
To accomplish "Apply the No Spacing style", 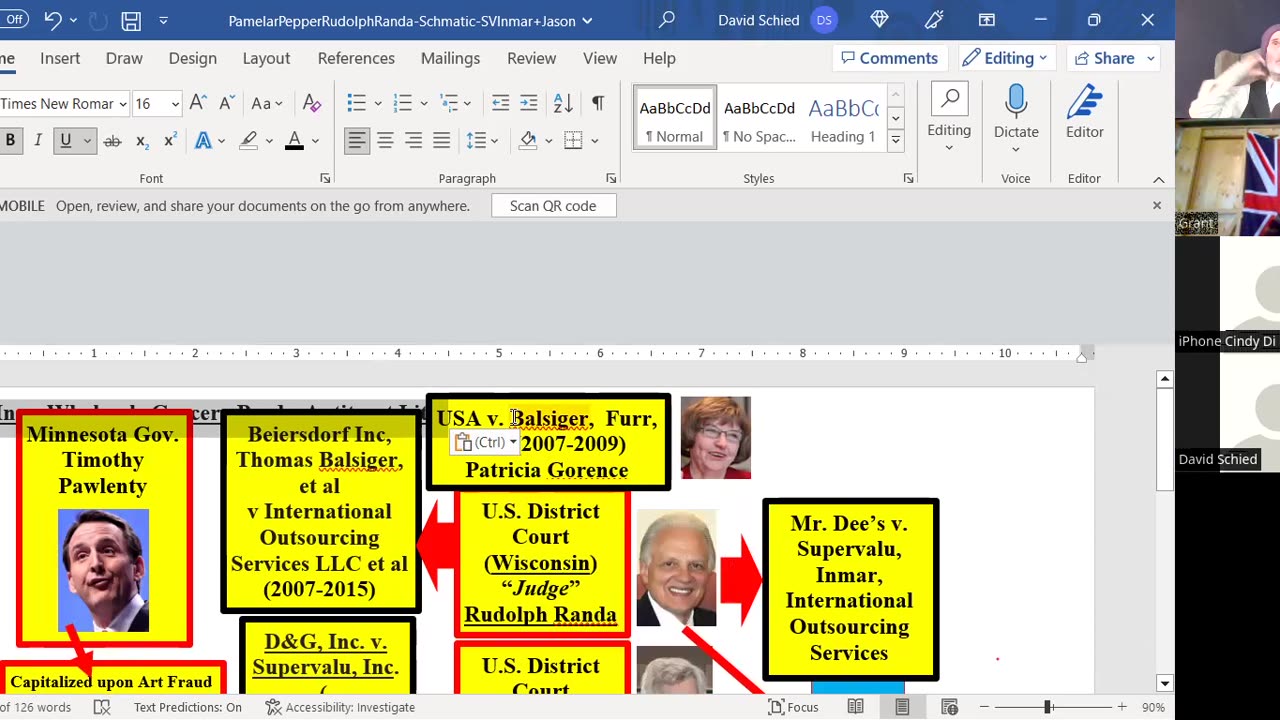I will click(x=759, y=119).
